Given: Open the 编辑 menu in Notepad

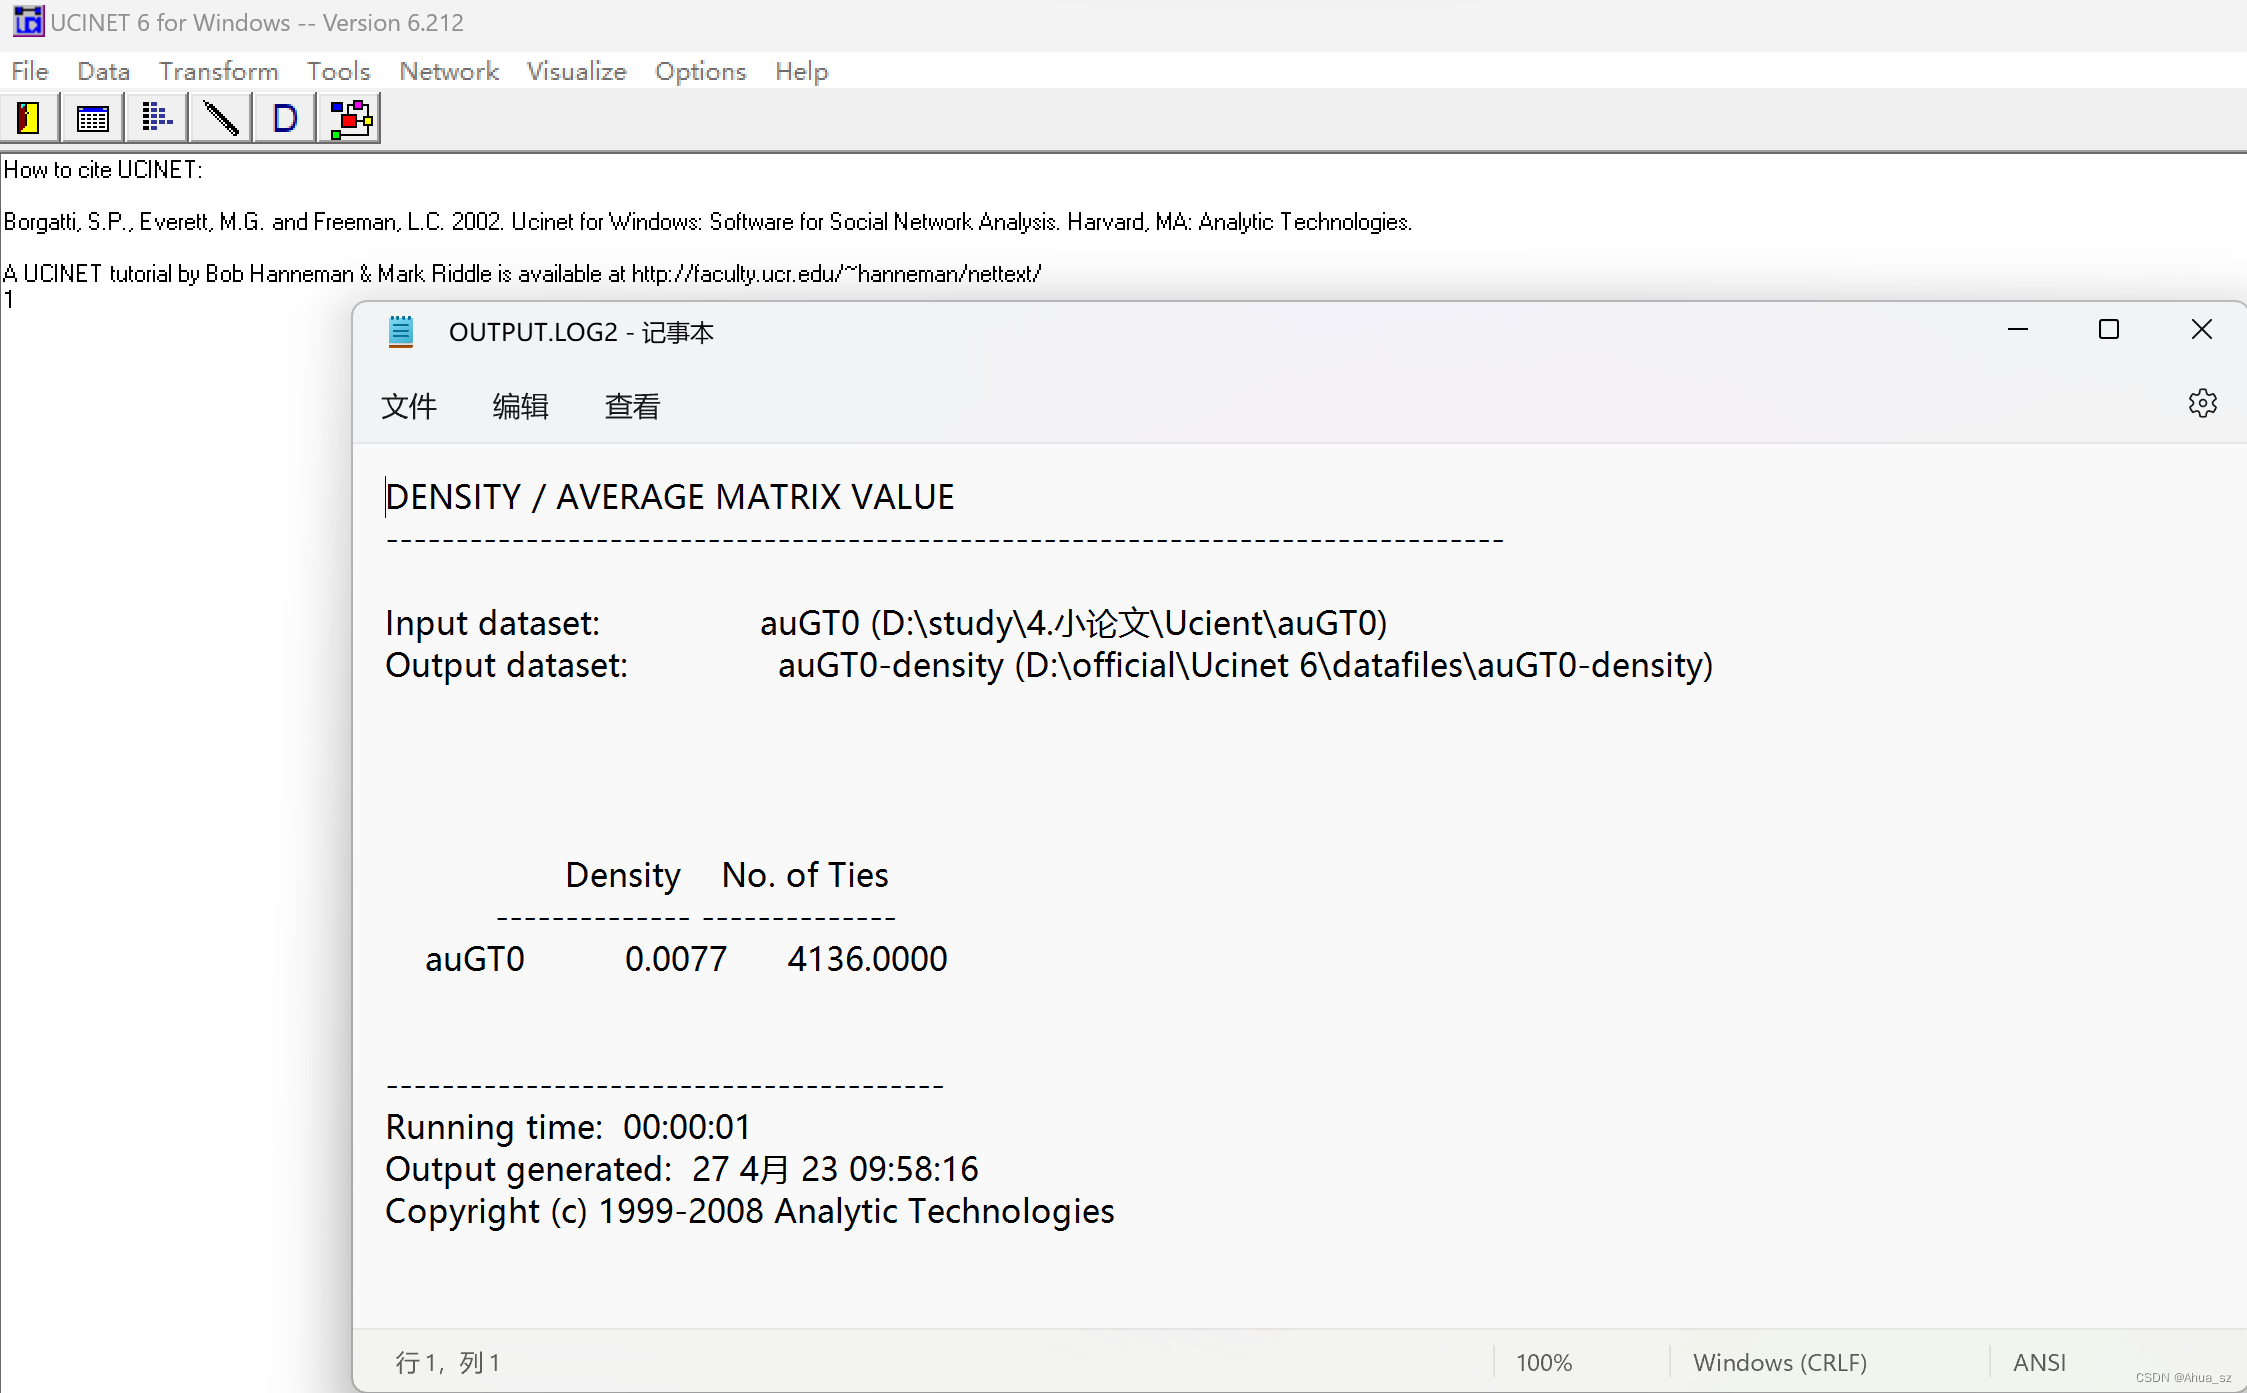Looking at the screenshot, I should click(520, 406).
